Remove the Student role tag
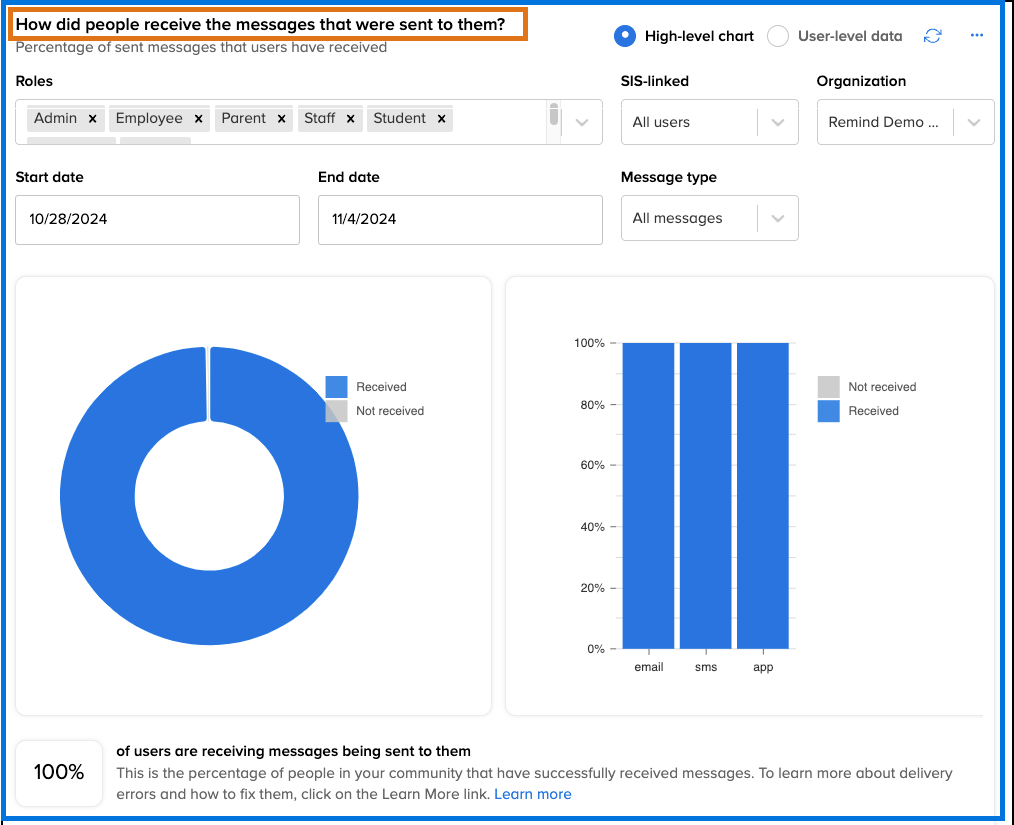This screenshot has width=1014, height=825. point(441,119)
